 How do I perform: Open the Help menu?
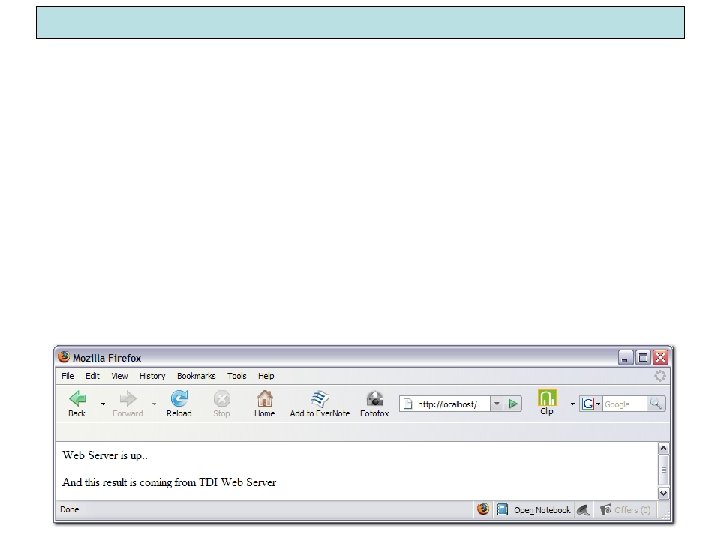pos(266,376)
